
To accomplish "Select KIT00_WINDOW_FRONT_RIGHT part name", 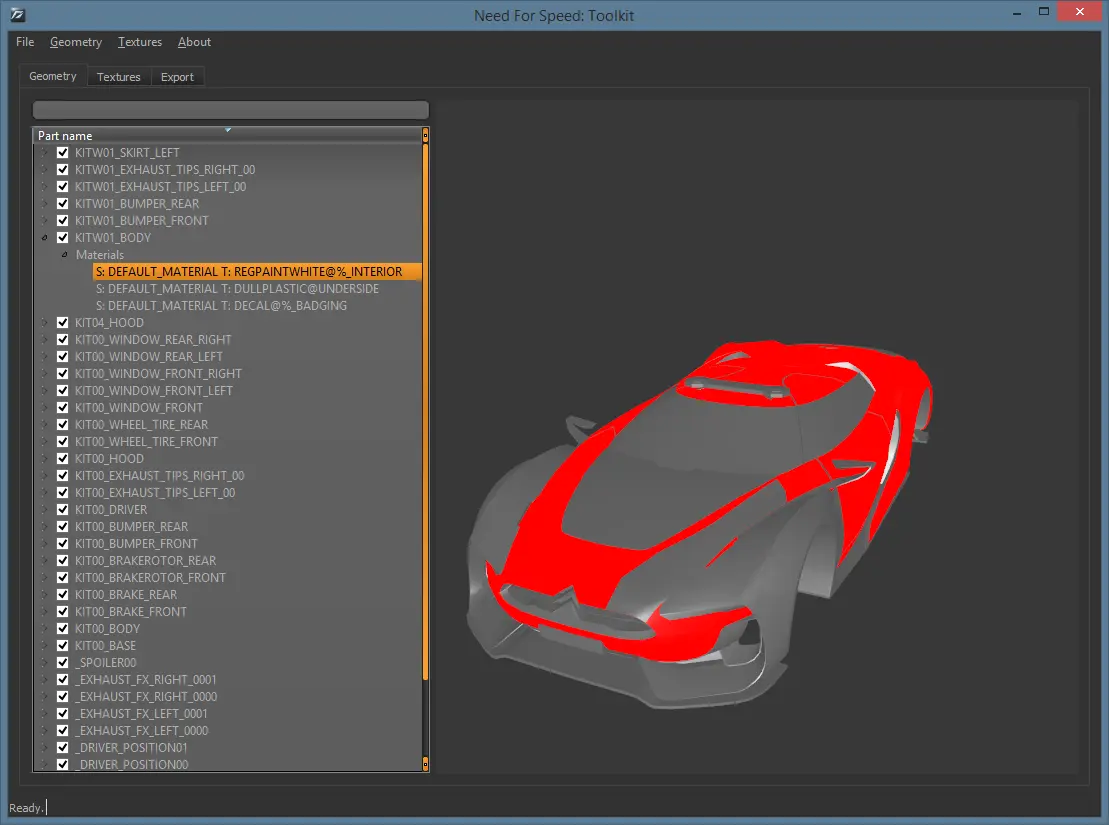I will point(158,374).
